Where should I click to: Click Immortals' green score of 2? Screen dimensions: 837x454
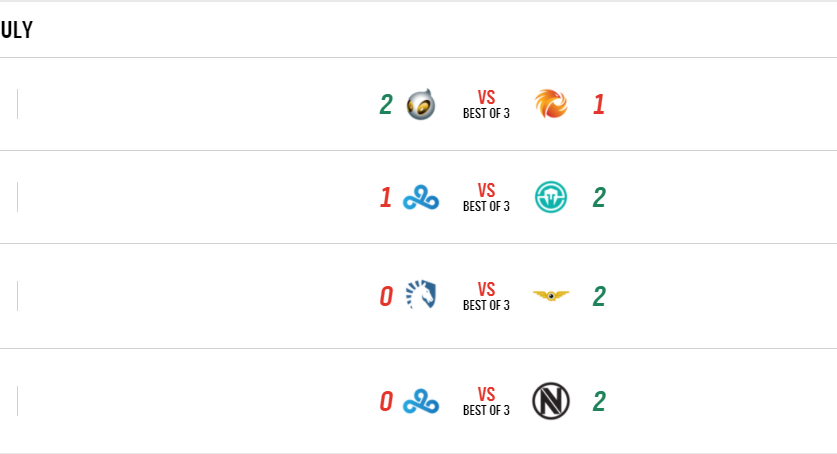(599, 198)
